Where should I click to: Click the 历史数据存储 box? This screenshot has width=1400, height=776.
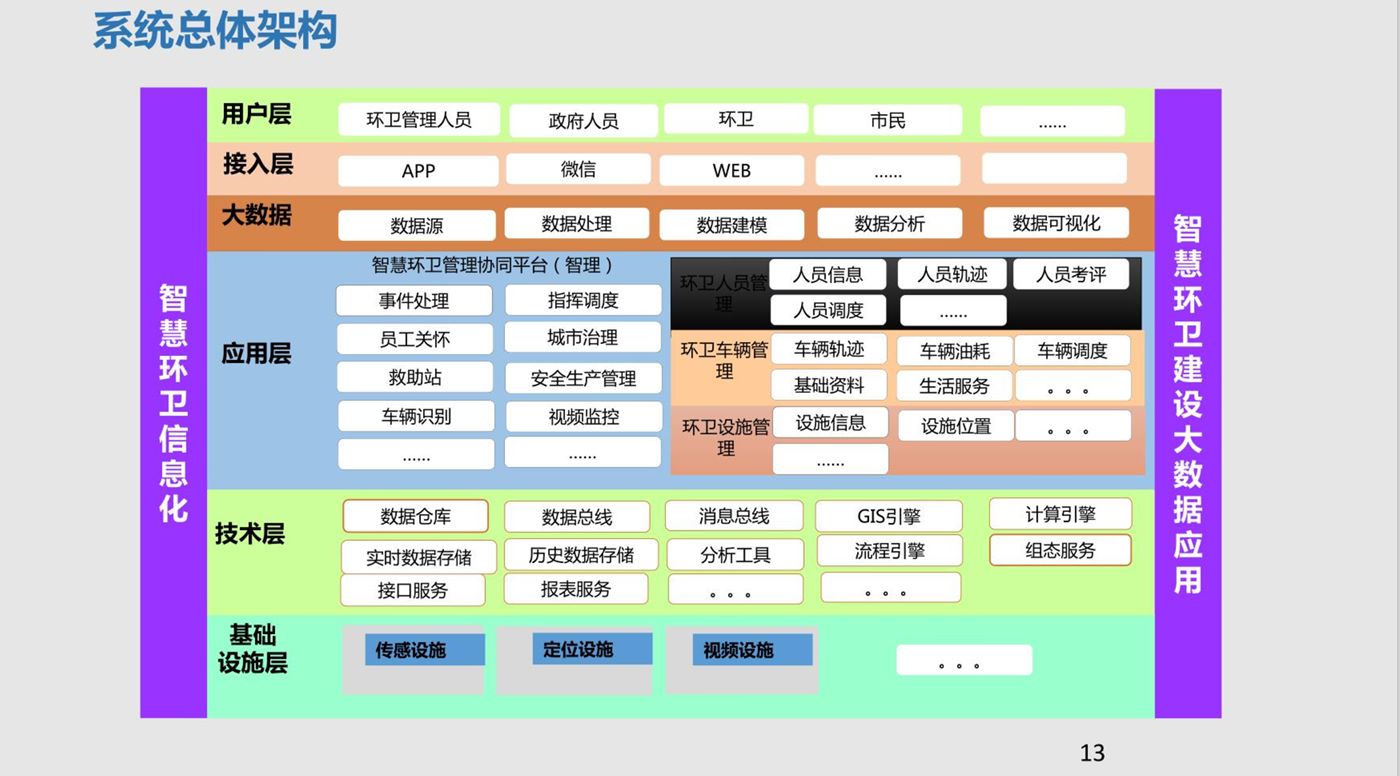click(581, 554)
